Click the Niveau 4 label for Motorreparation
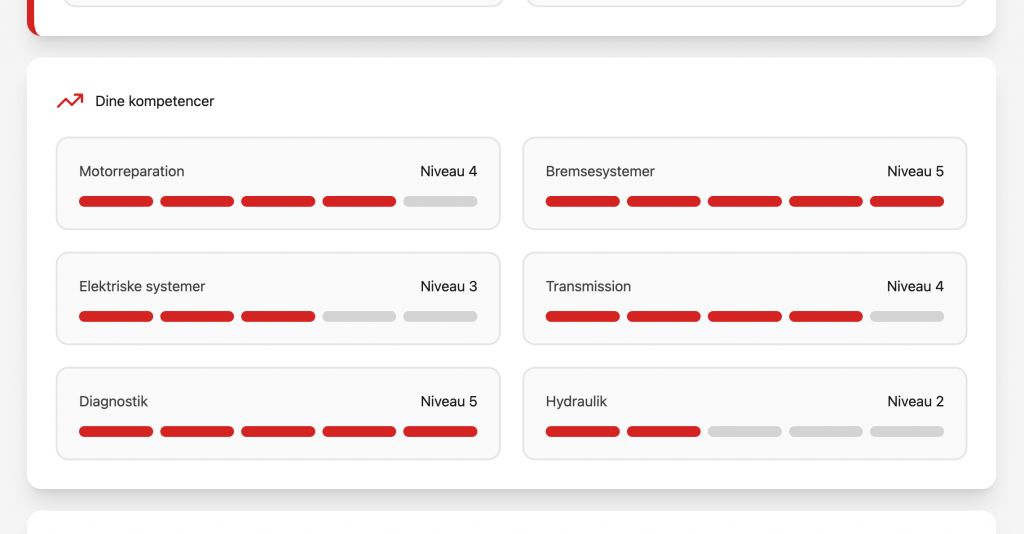This screenshot has height=534, width=1024. [x=448, y=171]
